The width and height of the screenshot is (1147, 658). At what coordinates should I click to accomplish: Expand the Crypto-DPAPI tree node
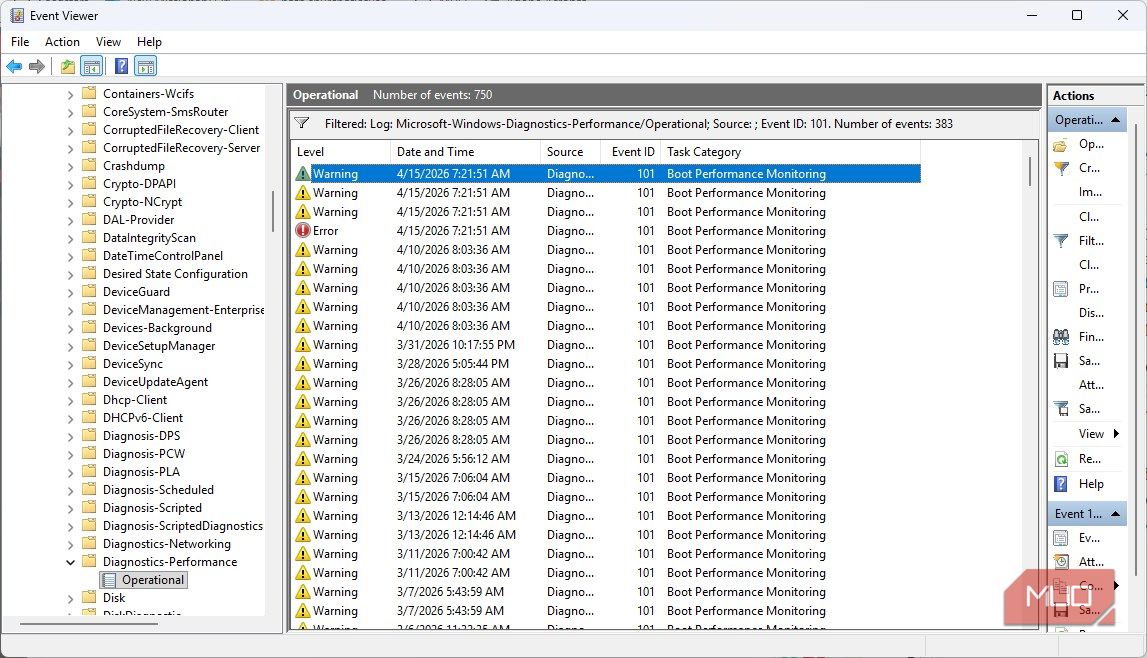point(70,184)
